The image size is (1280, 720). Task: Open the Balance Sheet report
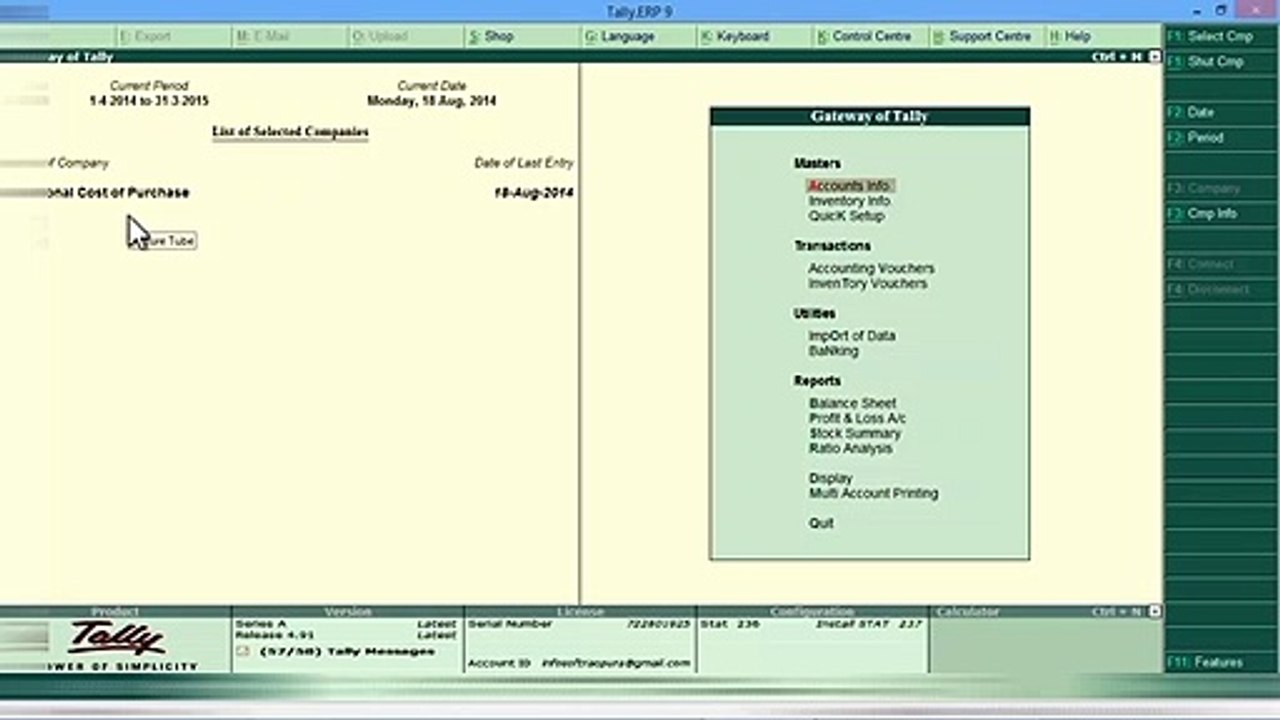pyautogui.click(x=853, y=403)
